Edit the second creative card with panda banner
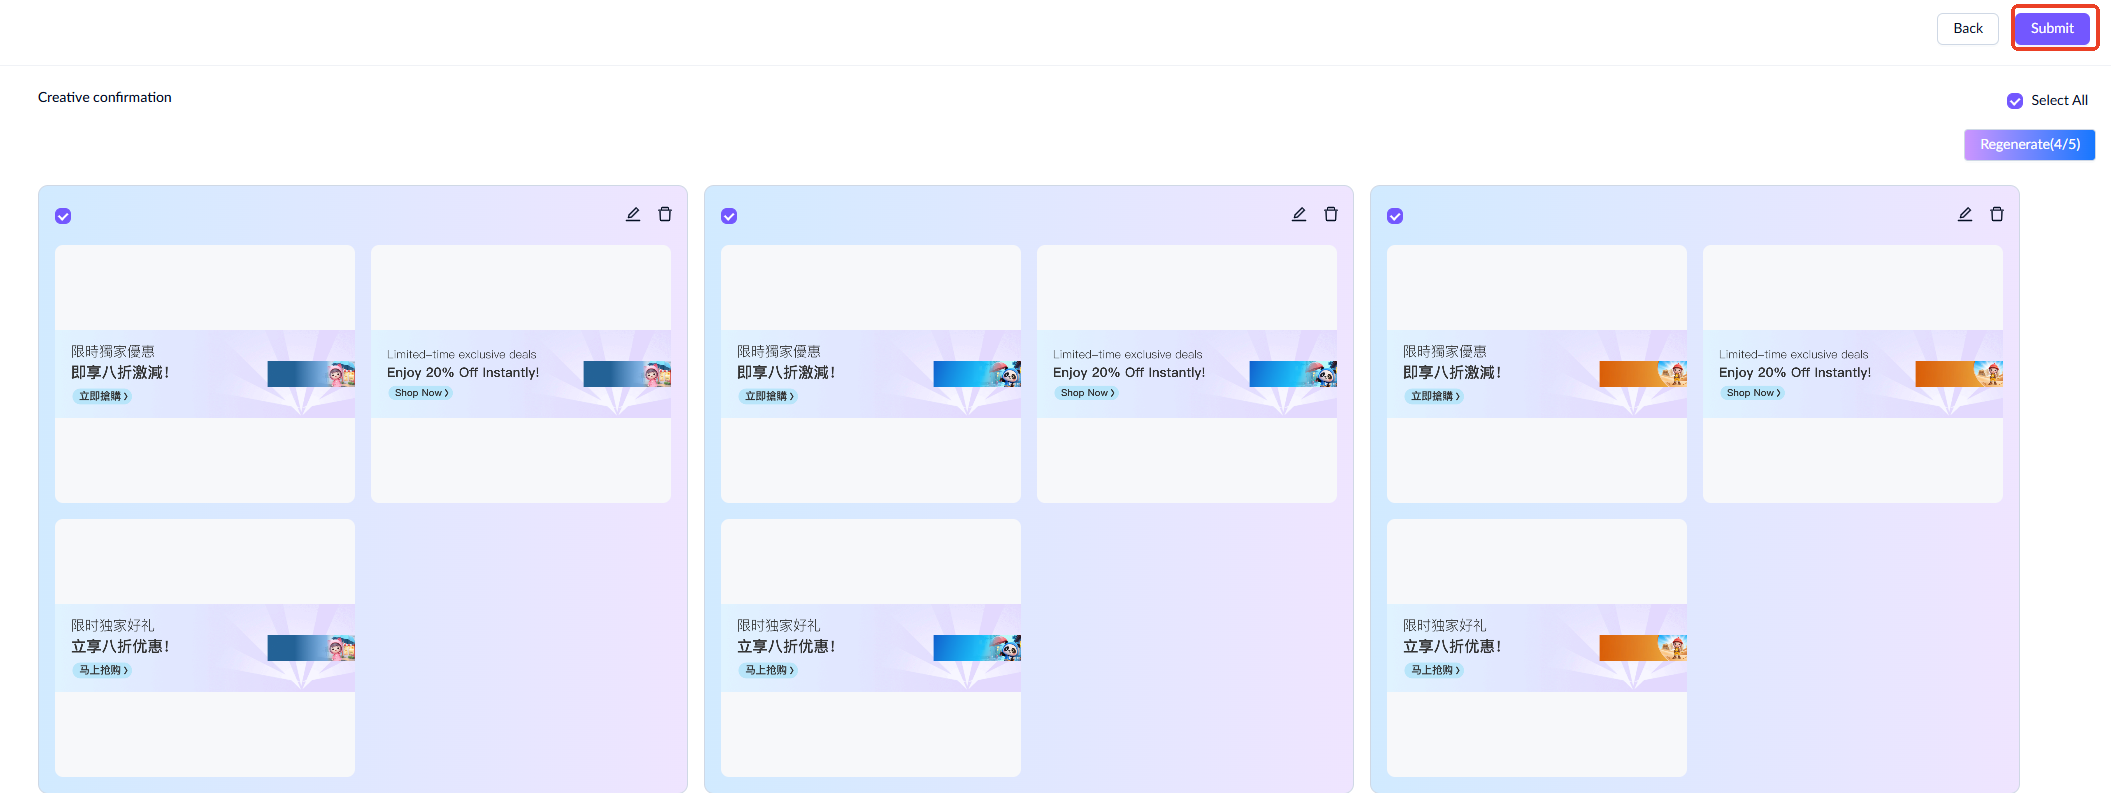 [x=1299, y=215]
